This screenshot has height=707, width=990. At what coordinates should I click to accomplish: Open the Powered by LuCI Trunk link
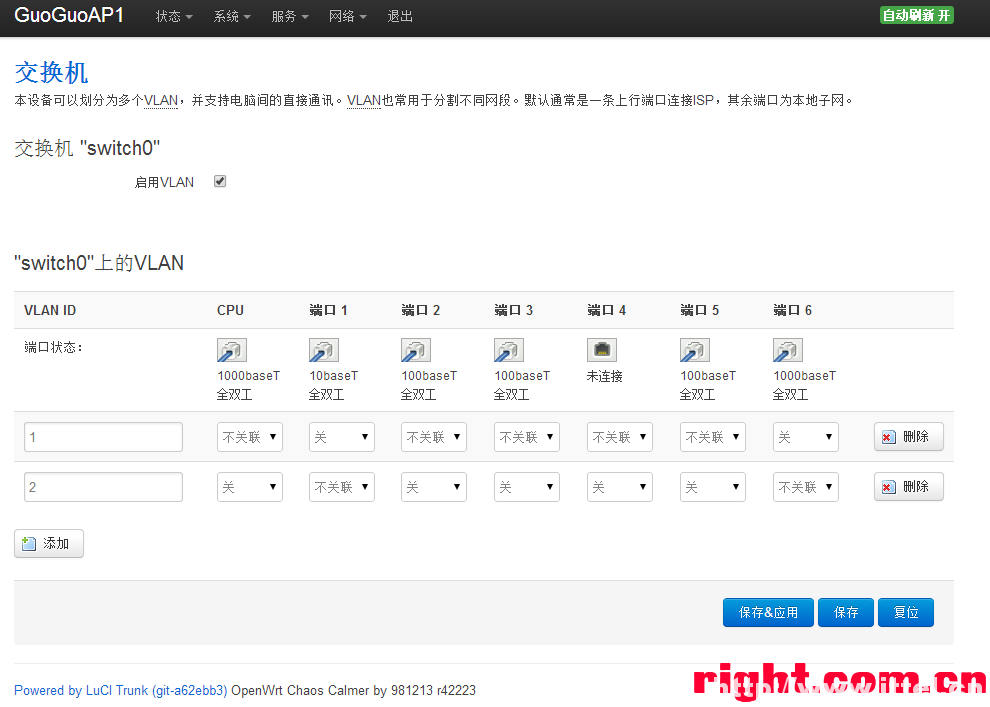(121, 691)
